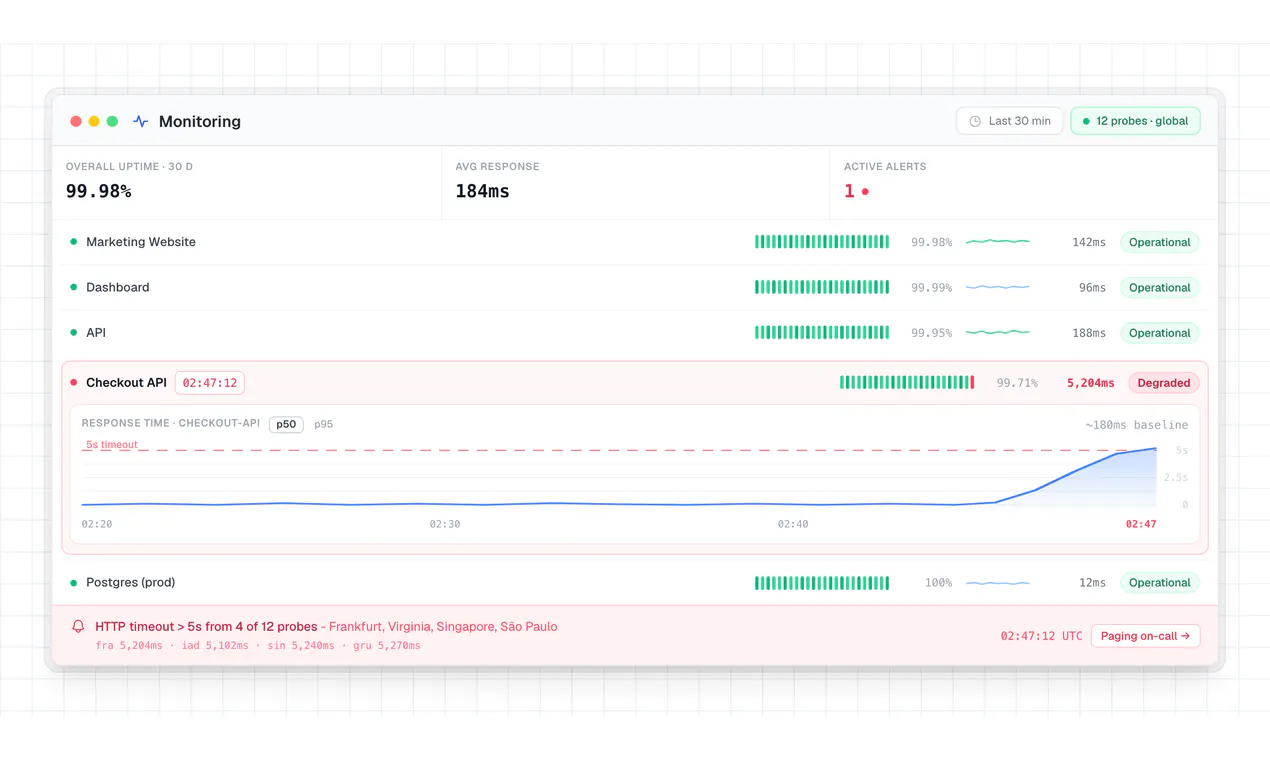The image size is (1270, 760).
Task: Click the 02:40 tick on chart axis
Action: 793,524
